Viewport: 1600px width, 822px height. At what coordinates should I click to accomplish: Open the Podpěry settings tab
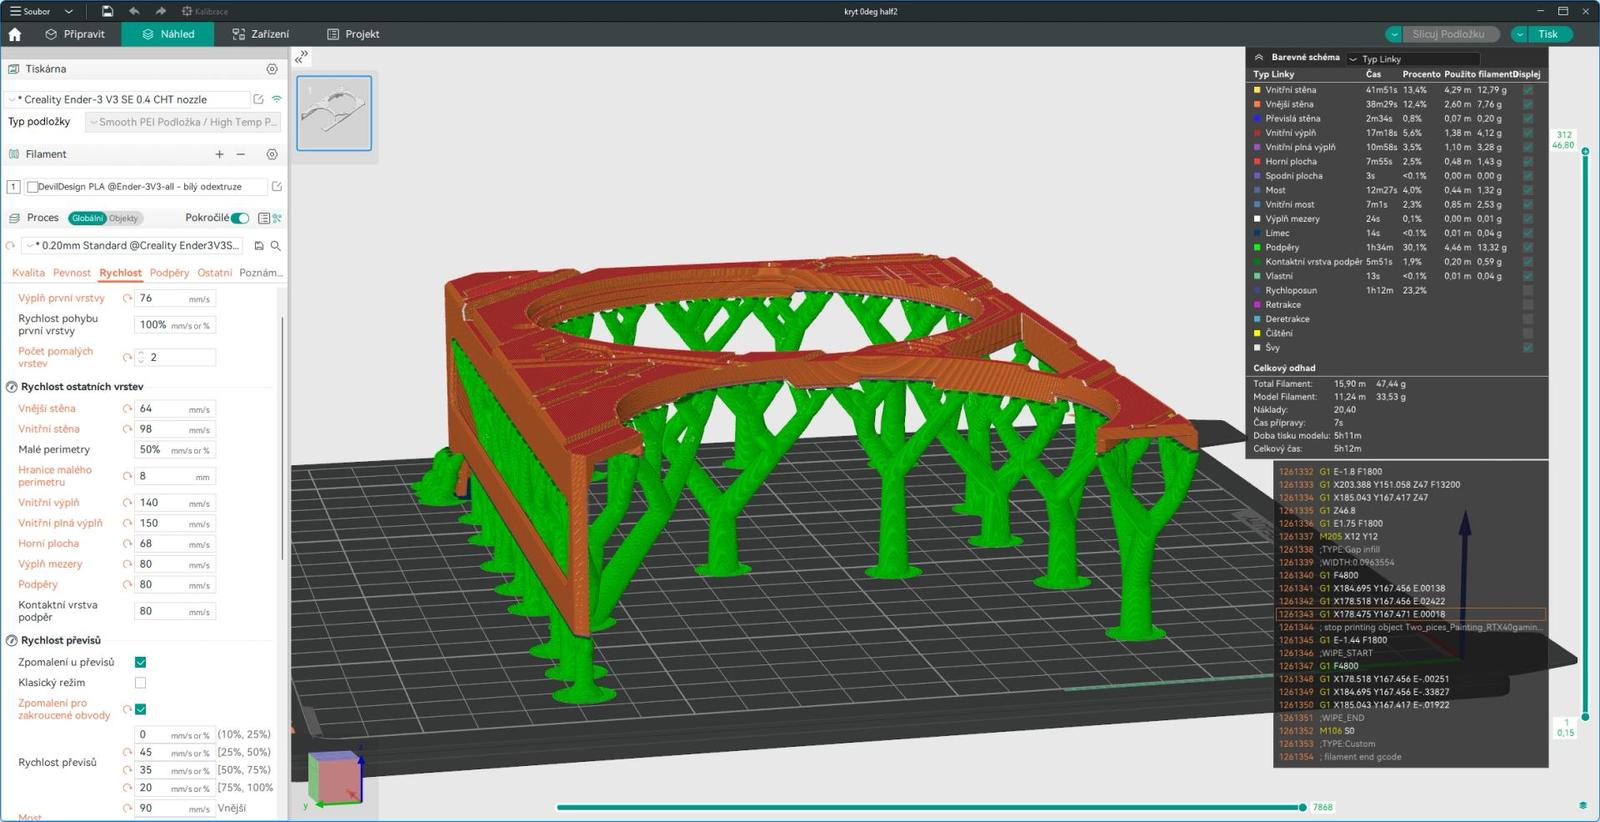click(169, 273)
